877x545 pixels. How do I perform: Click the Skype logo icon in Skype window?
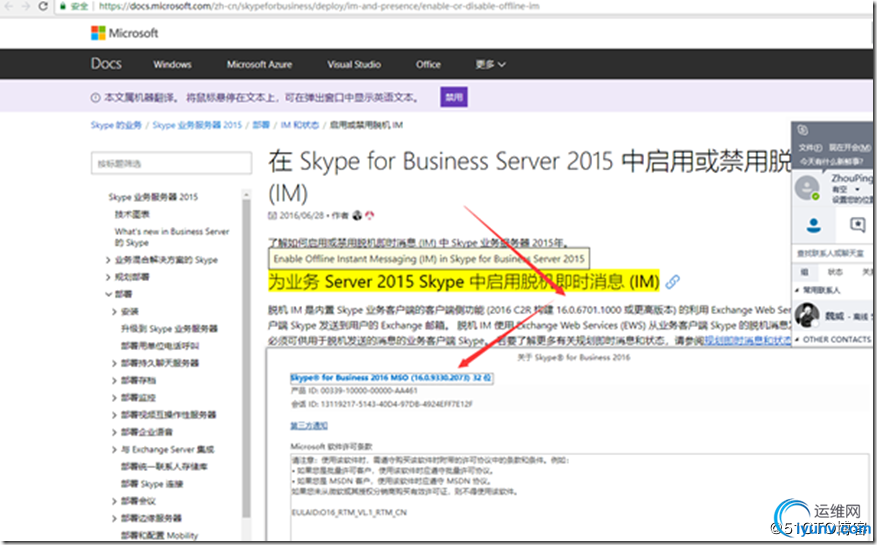pos(803,130)
